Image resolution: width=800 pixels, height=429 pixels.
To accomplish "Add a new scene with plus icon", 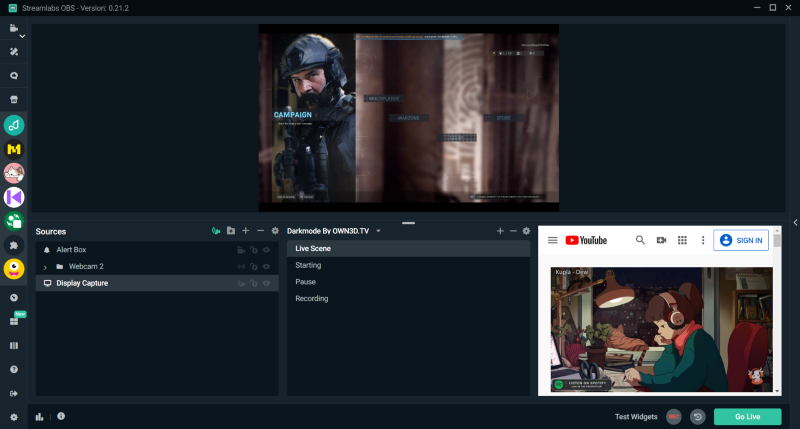I will [x=500, y=231].
